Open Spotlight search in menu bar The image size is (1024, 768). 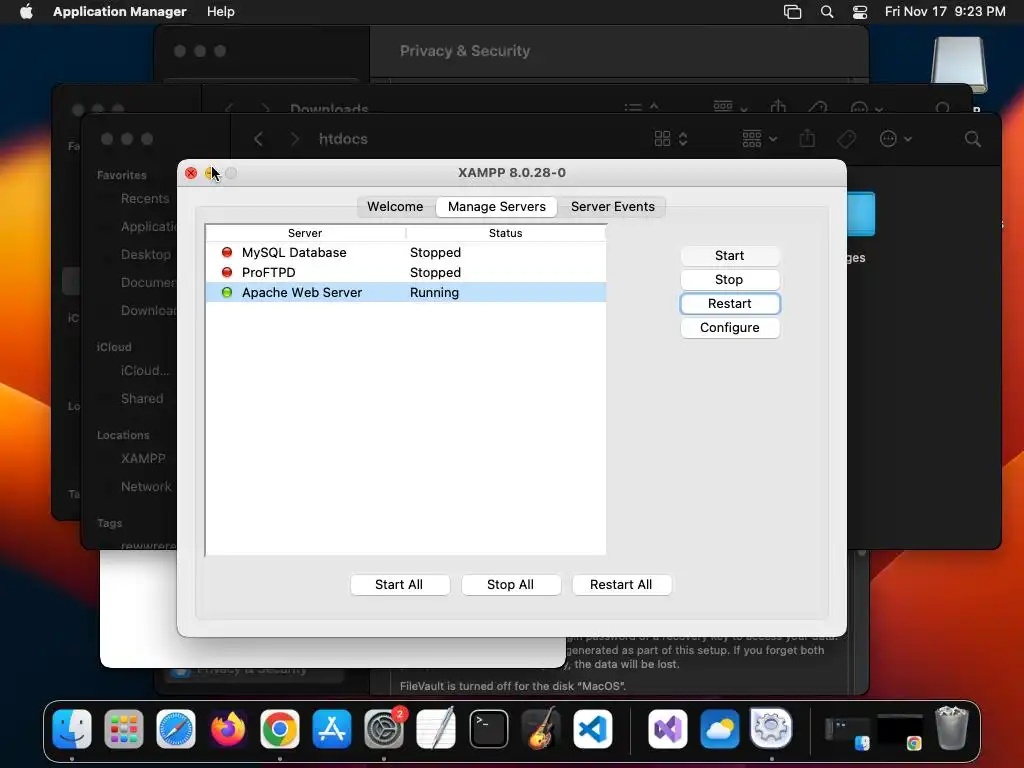(827, 12)
